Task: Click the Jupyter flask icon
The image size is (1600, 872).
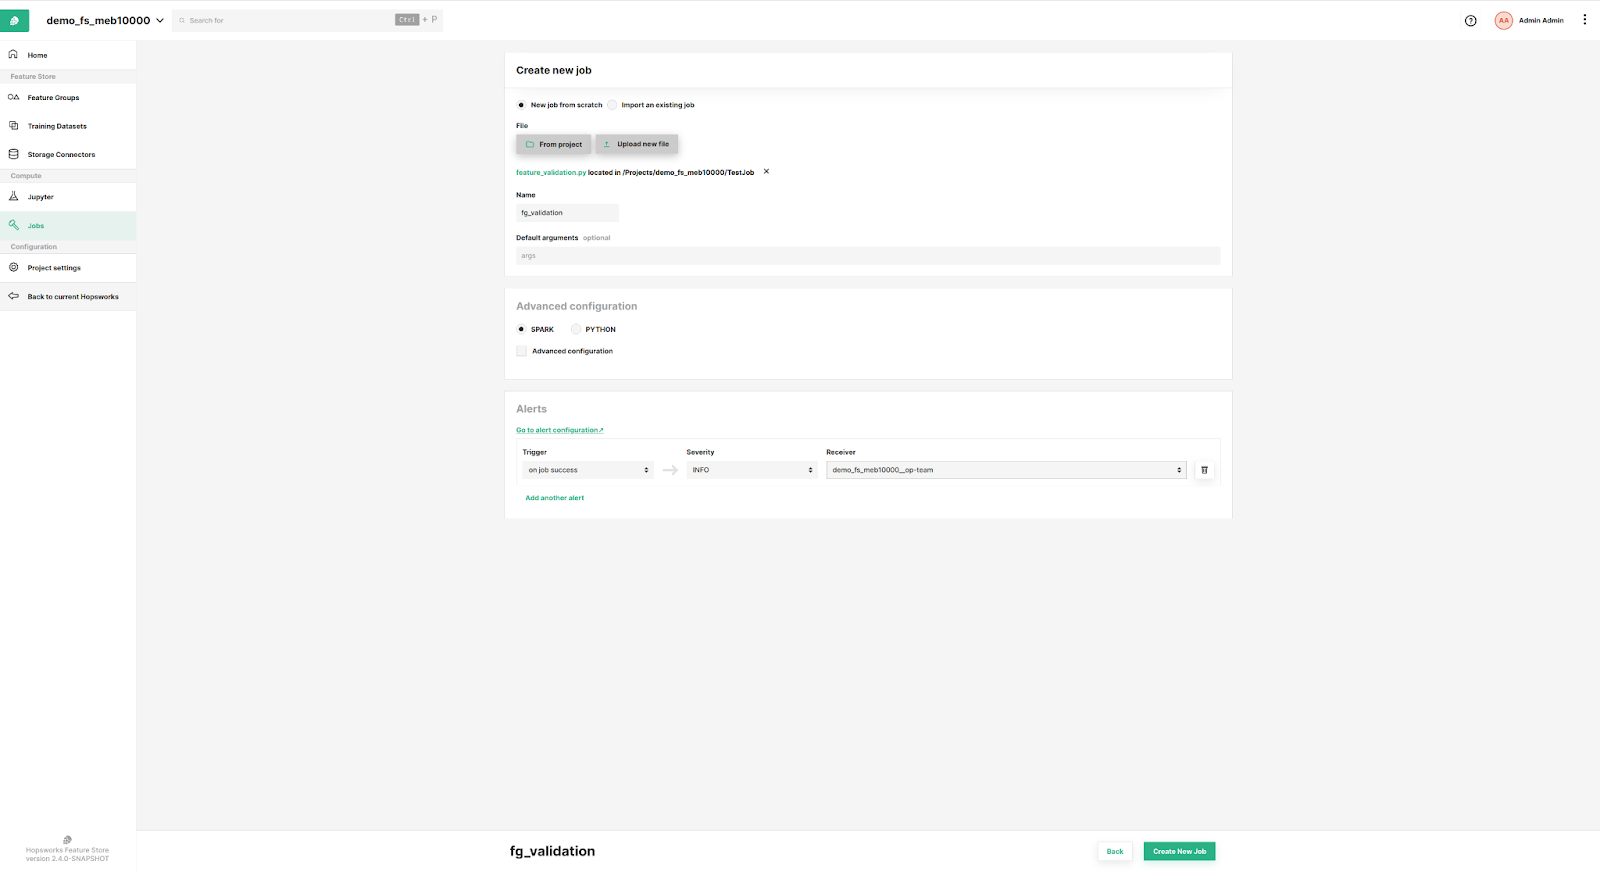Action: pos(14,196)
